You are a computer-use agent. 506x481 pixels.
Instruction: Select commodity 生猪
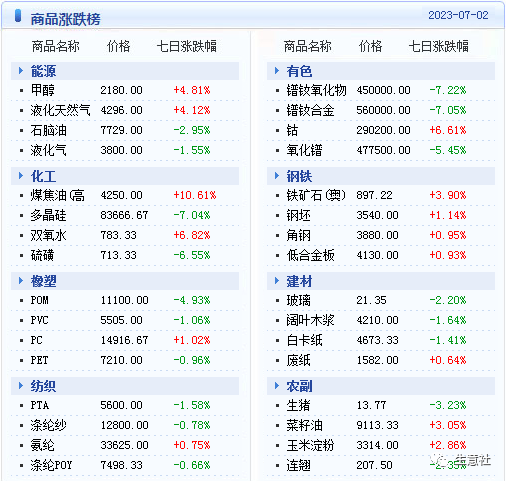(298, 405)
